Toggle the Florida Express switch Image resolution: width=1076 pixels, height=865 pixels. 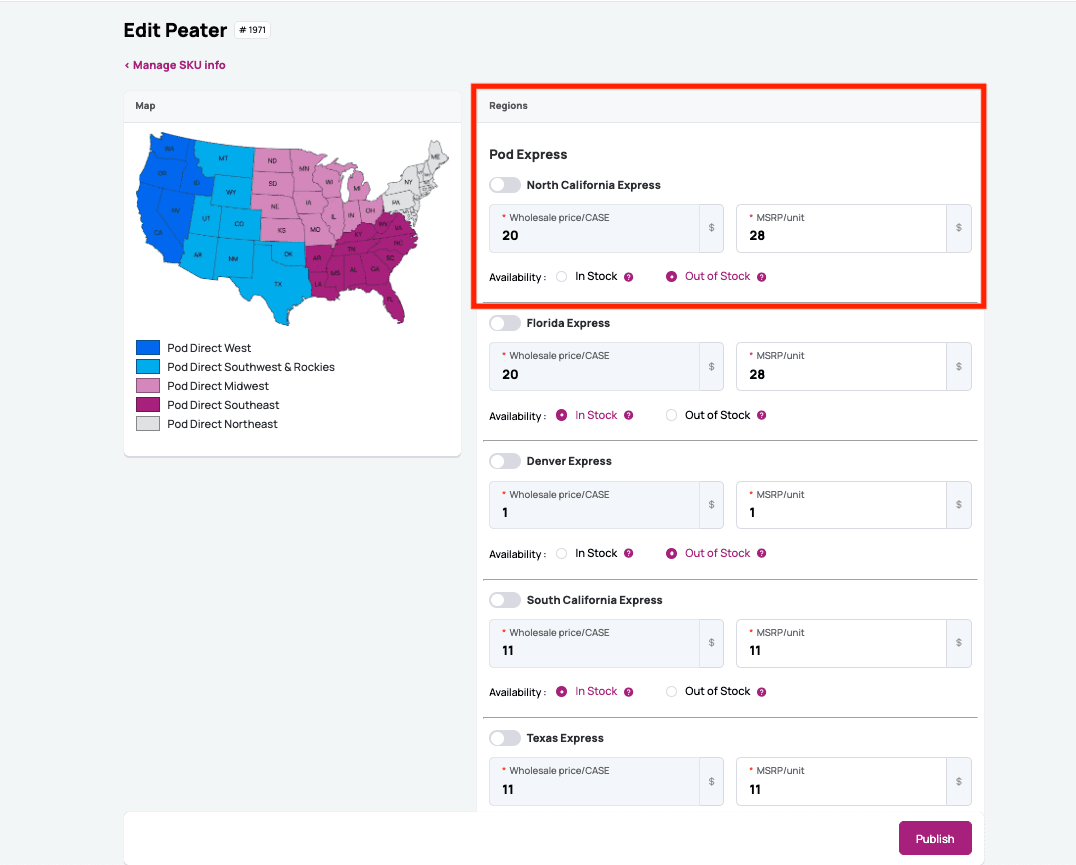tap(505, 323)
